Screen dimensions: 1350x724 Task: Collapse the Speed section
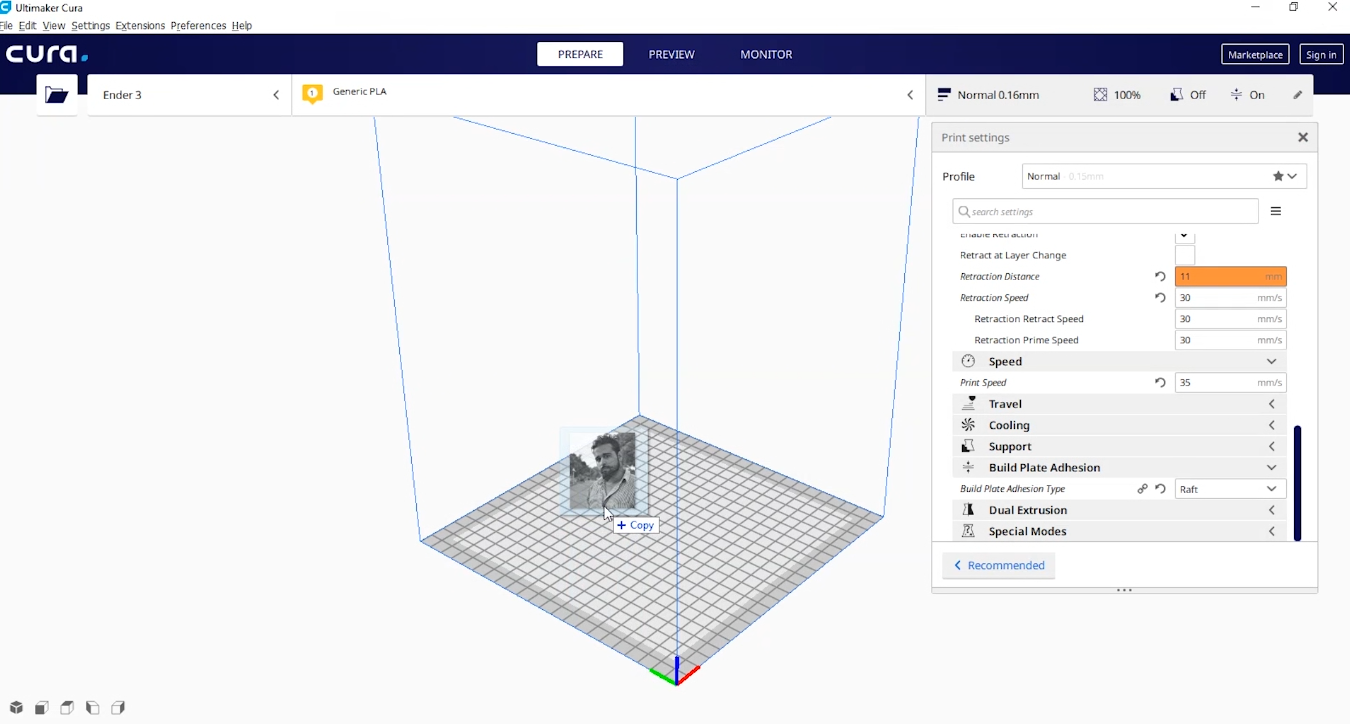[x=1272, y=361]
